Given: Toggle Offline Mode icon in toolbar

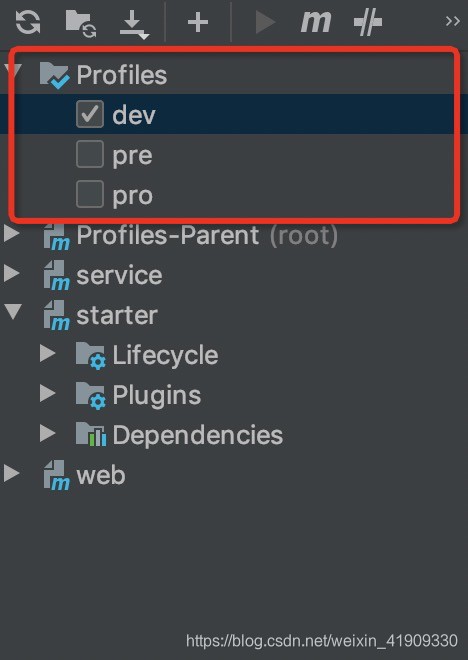Looking at the screenshot, I should point(368,22).
